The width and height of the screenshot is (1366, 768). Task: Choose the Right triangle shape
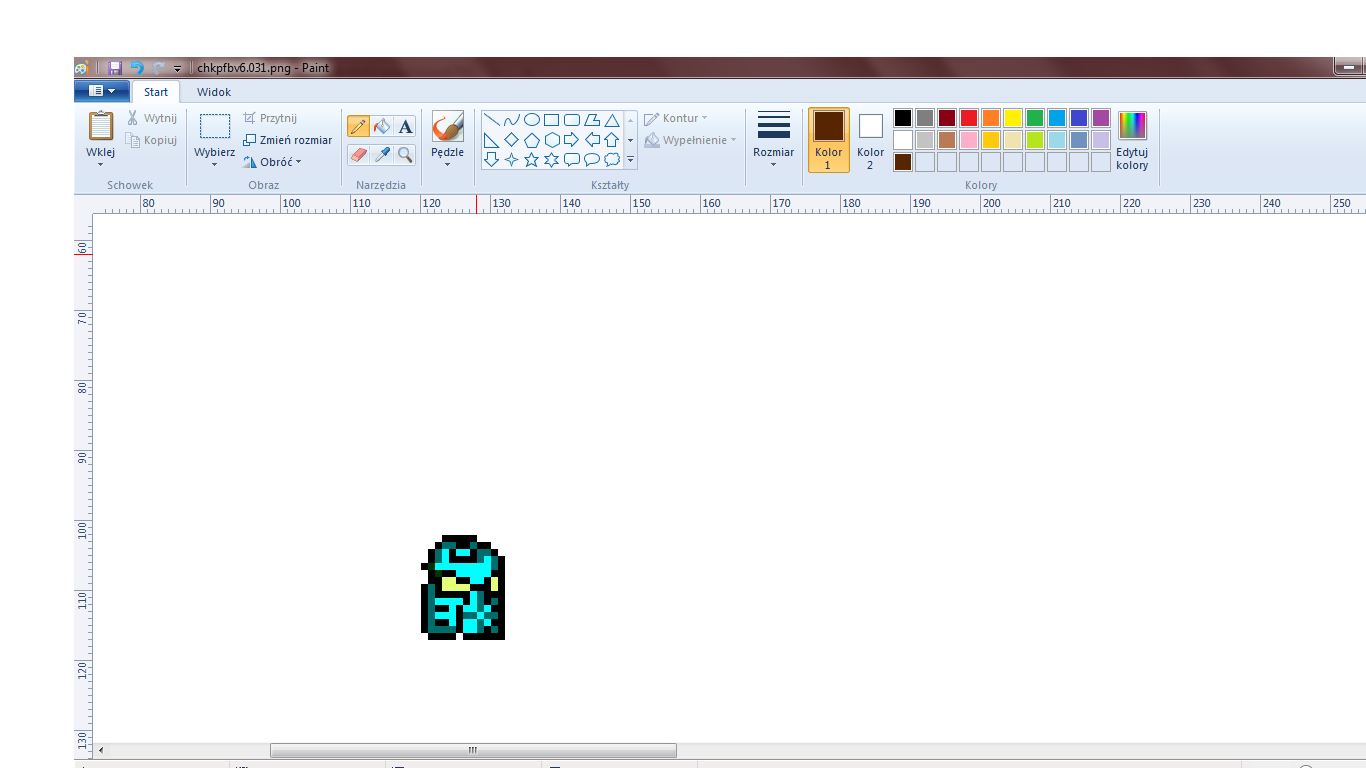(492, 140)
